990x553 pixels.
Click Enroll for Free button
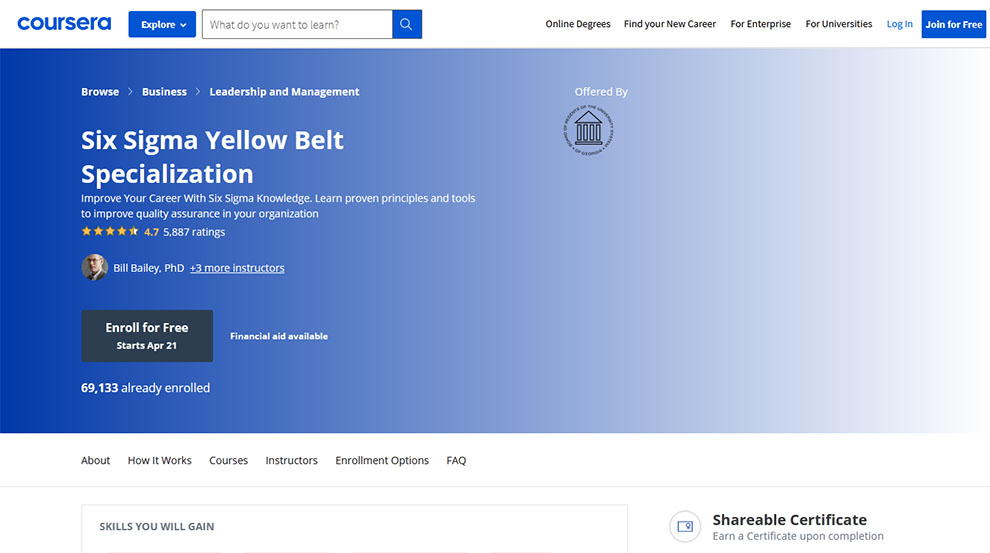pos(147,336)
